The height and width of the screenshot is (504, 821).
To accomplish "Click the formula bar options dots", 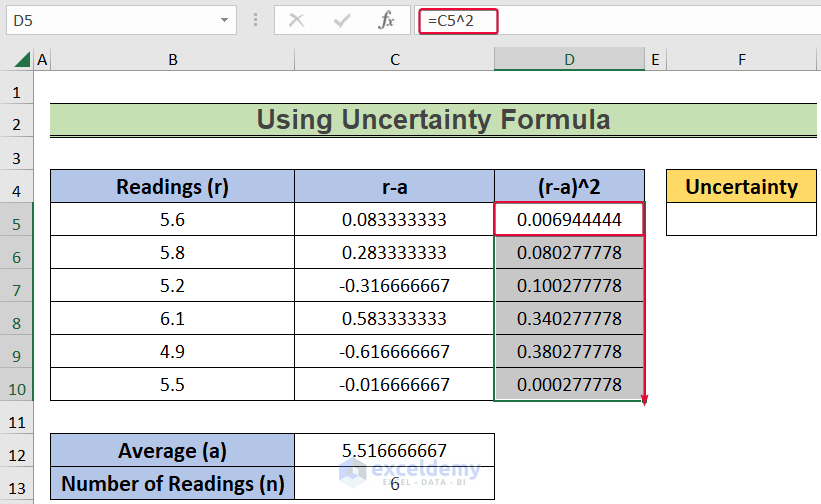I will tap(255, 20).
